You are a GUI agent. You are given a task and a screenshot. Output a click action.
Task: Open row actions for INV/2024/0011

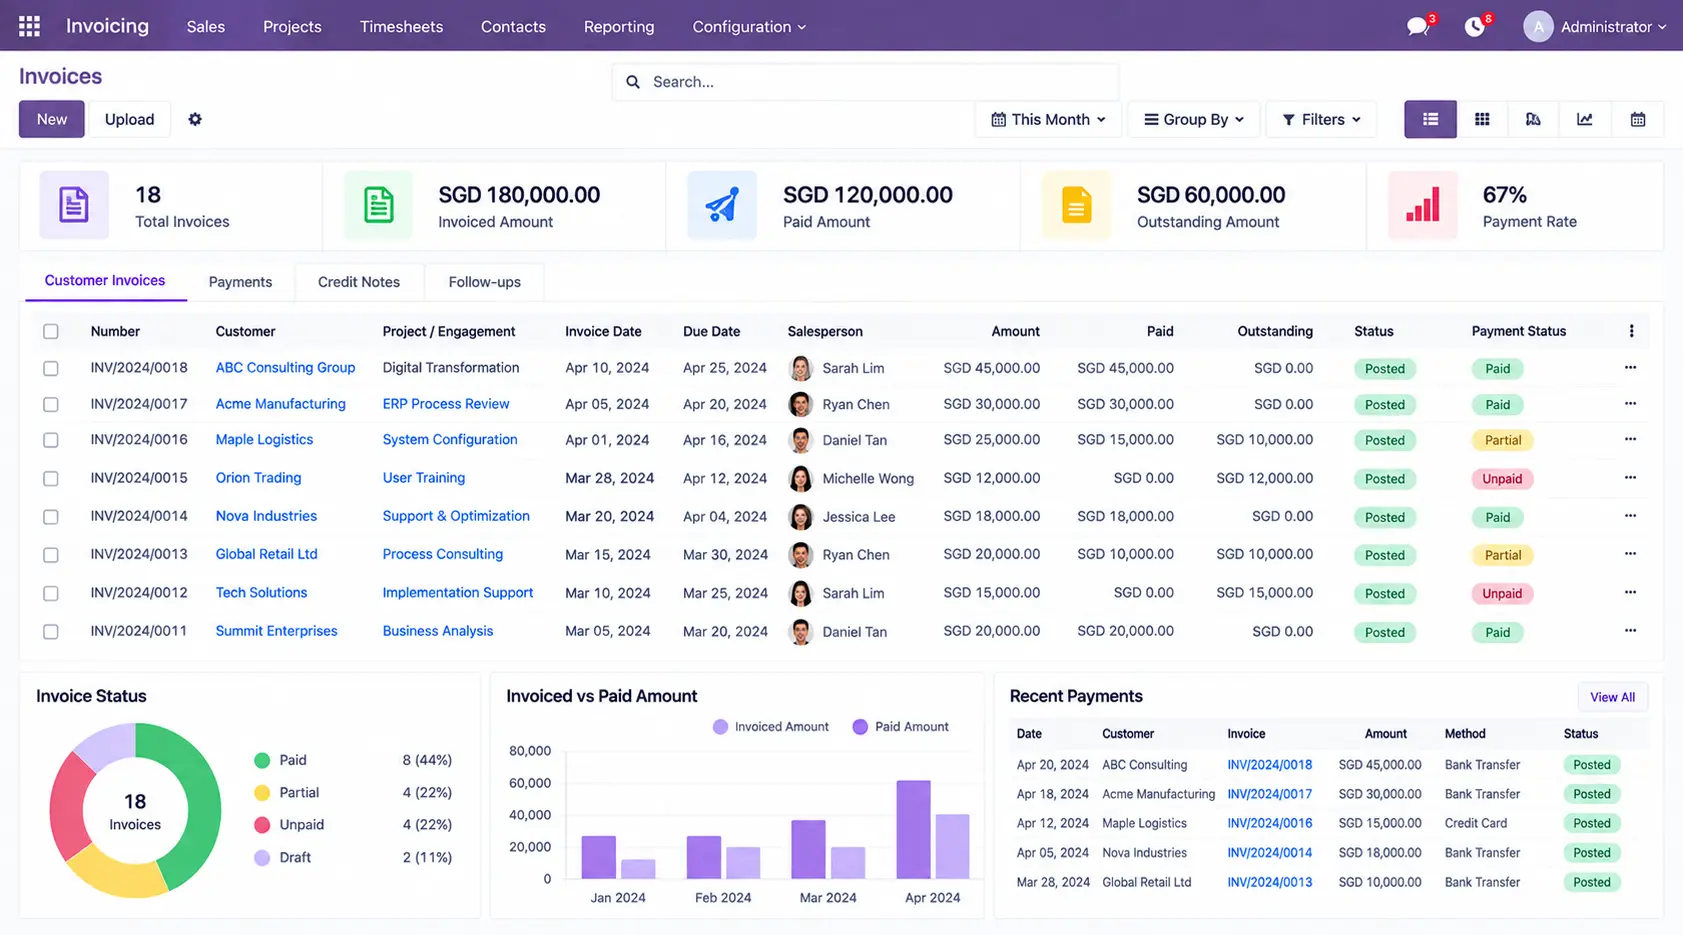coord(1630,630)
